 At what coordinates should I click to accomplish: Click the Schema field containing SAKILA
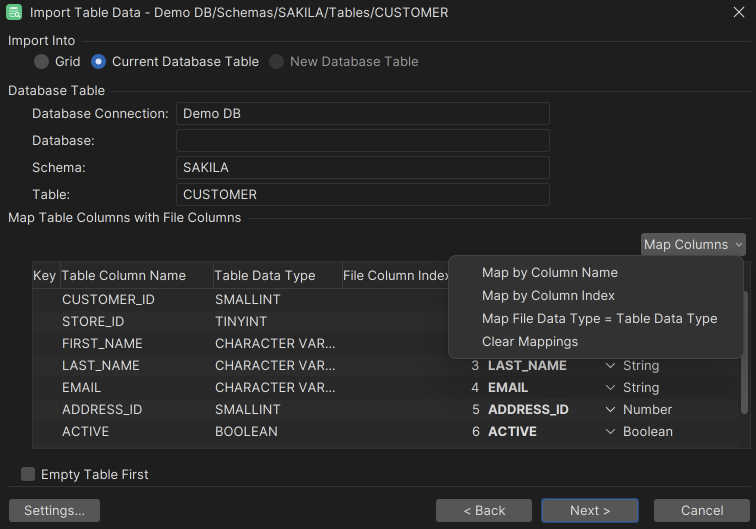[x=362, y=167]
